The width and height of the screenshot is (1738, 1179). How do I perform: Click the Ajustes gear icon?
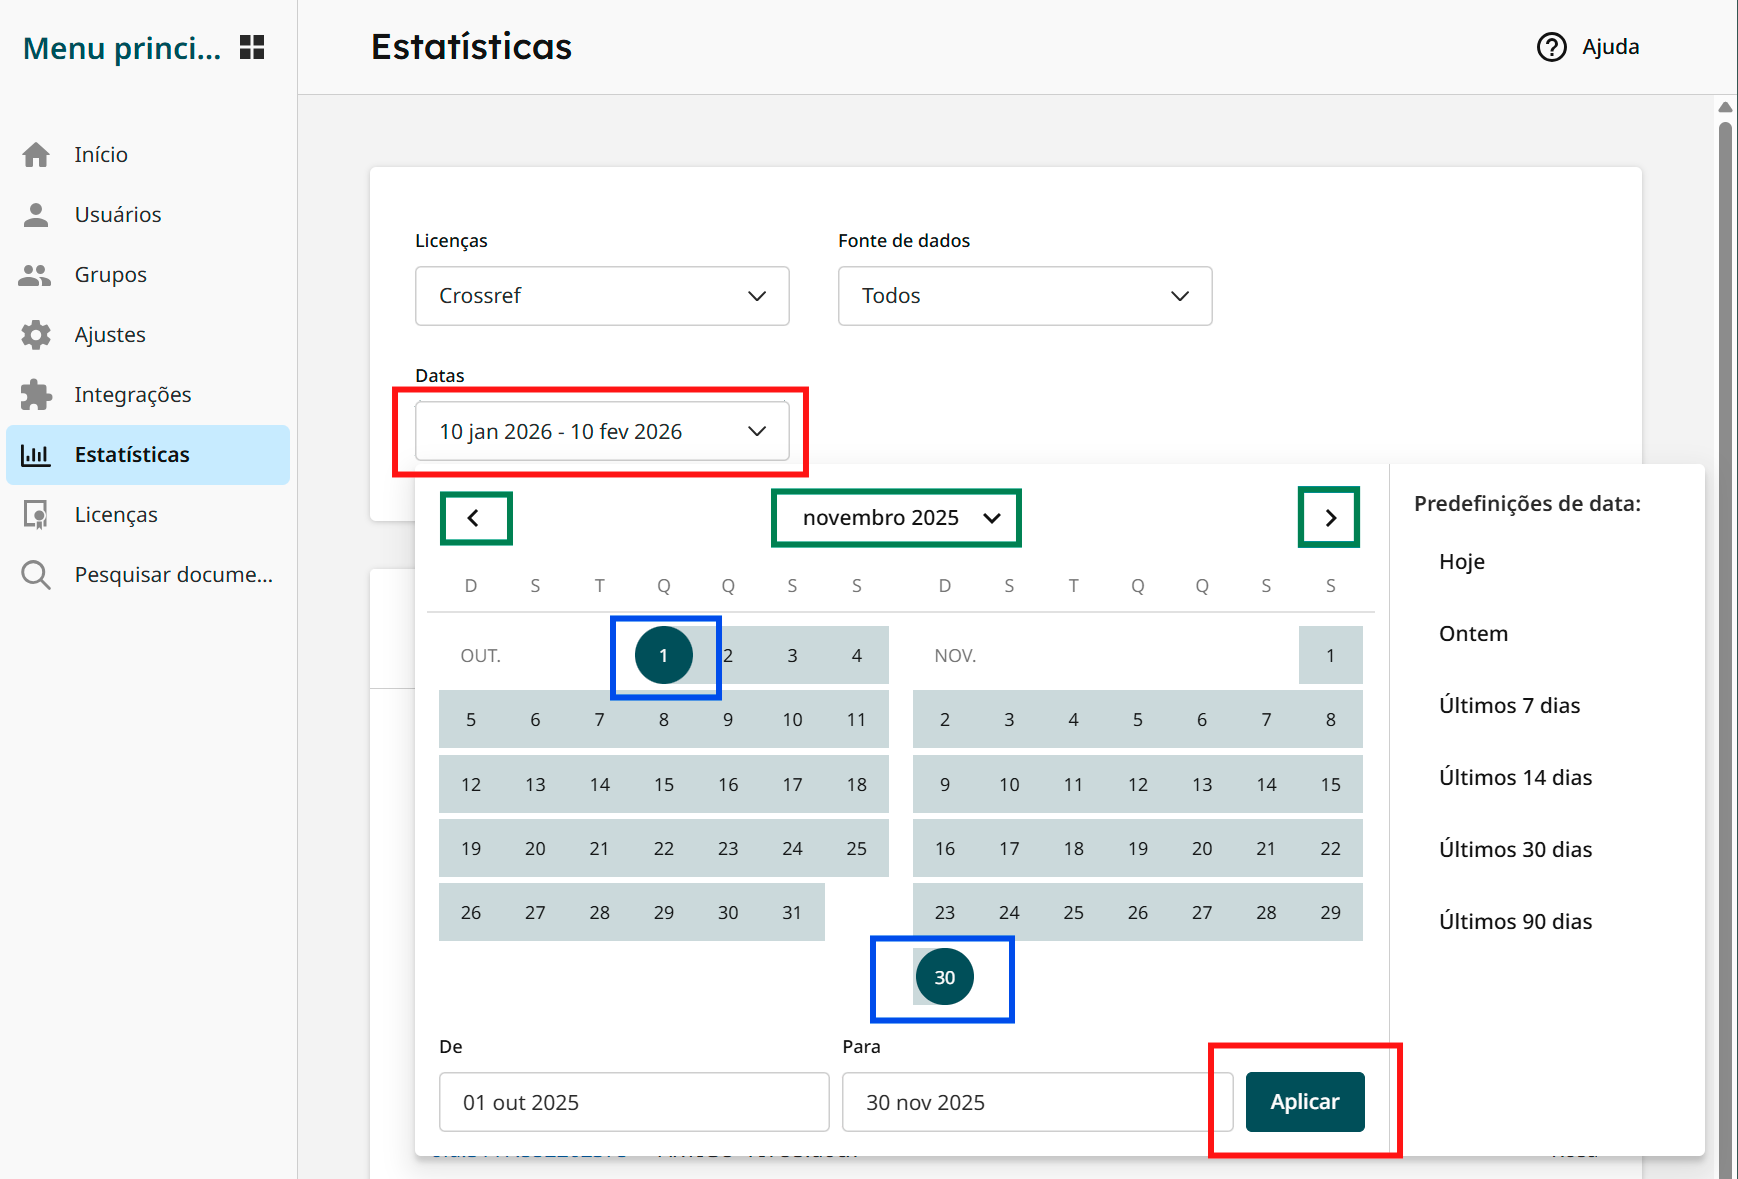pyautogui.click(x=36, y=334)
